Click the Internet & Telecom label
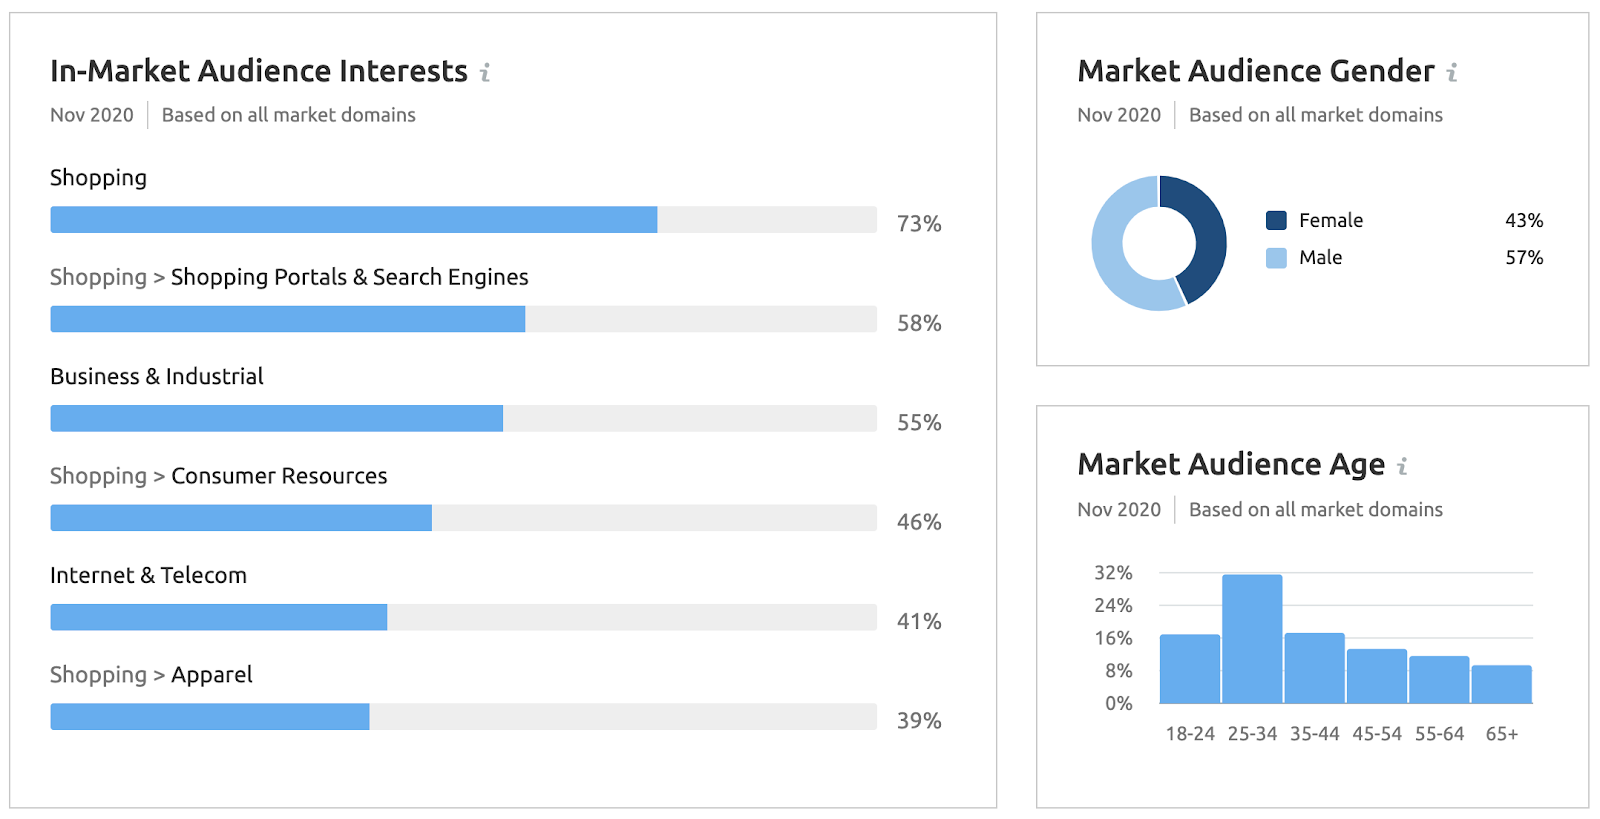 (x=148, y=575)
